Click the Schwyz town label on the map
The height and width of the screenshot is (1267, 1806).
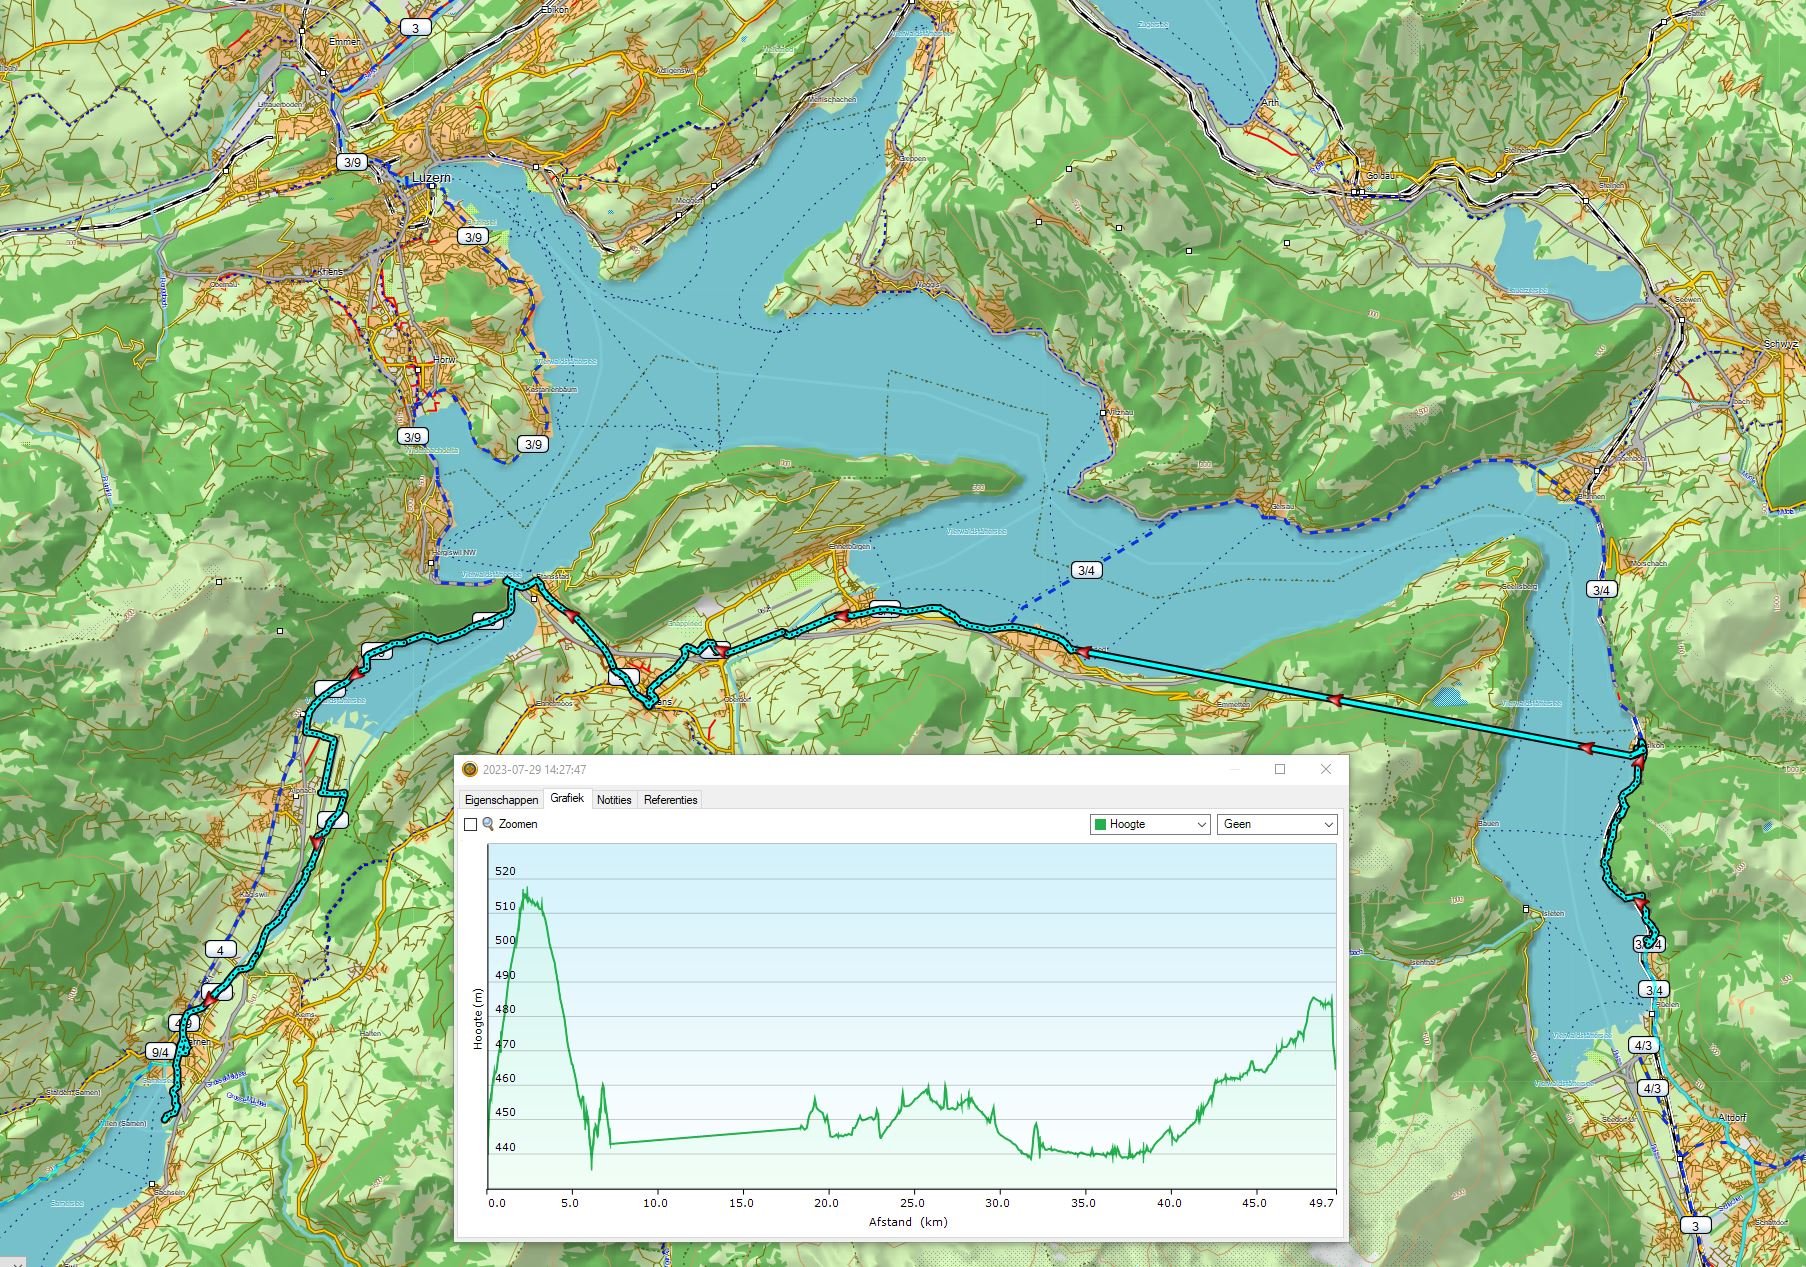coord(1780,344)
